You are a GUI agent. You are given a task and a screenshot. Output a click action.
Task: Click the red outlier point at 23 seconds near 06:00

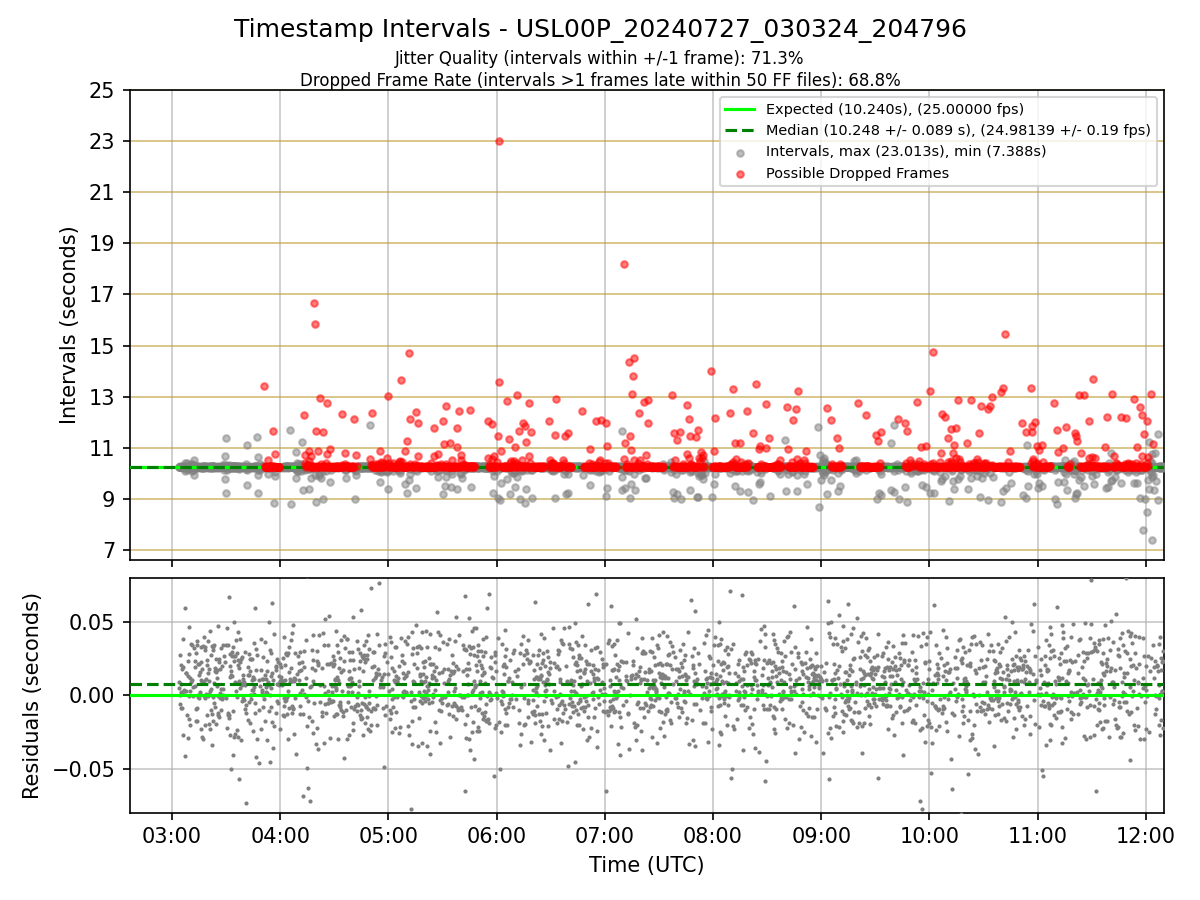point(499,141)
